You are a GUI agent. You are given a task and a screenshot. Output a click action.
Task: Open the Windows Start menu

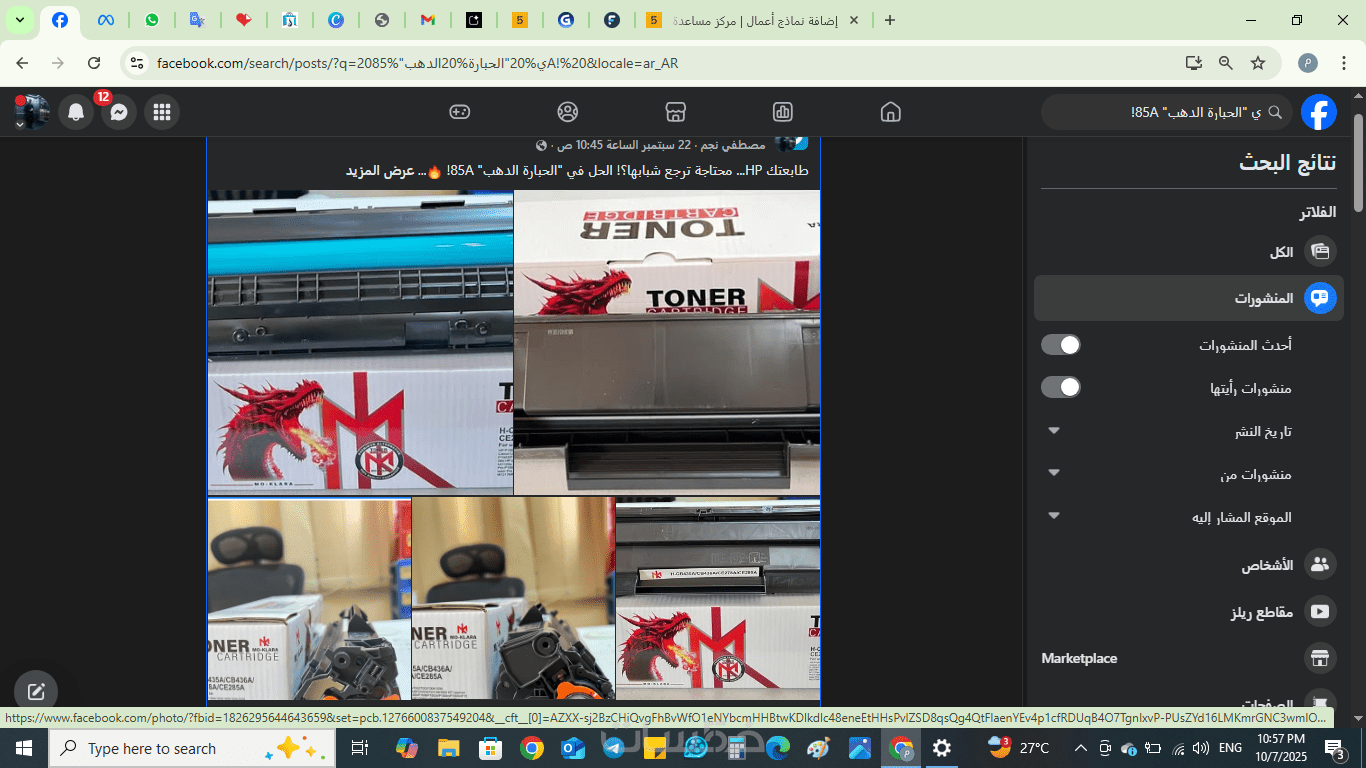click(23, 748)
